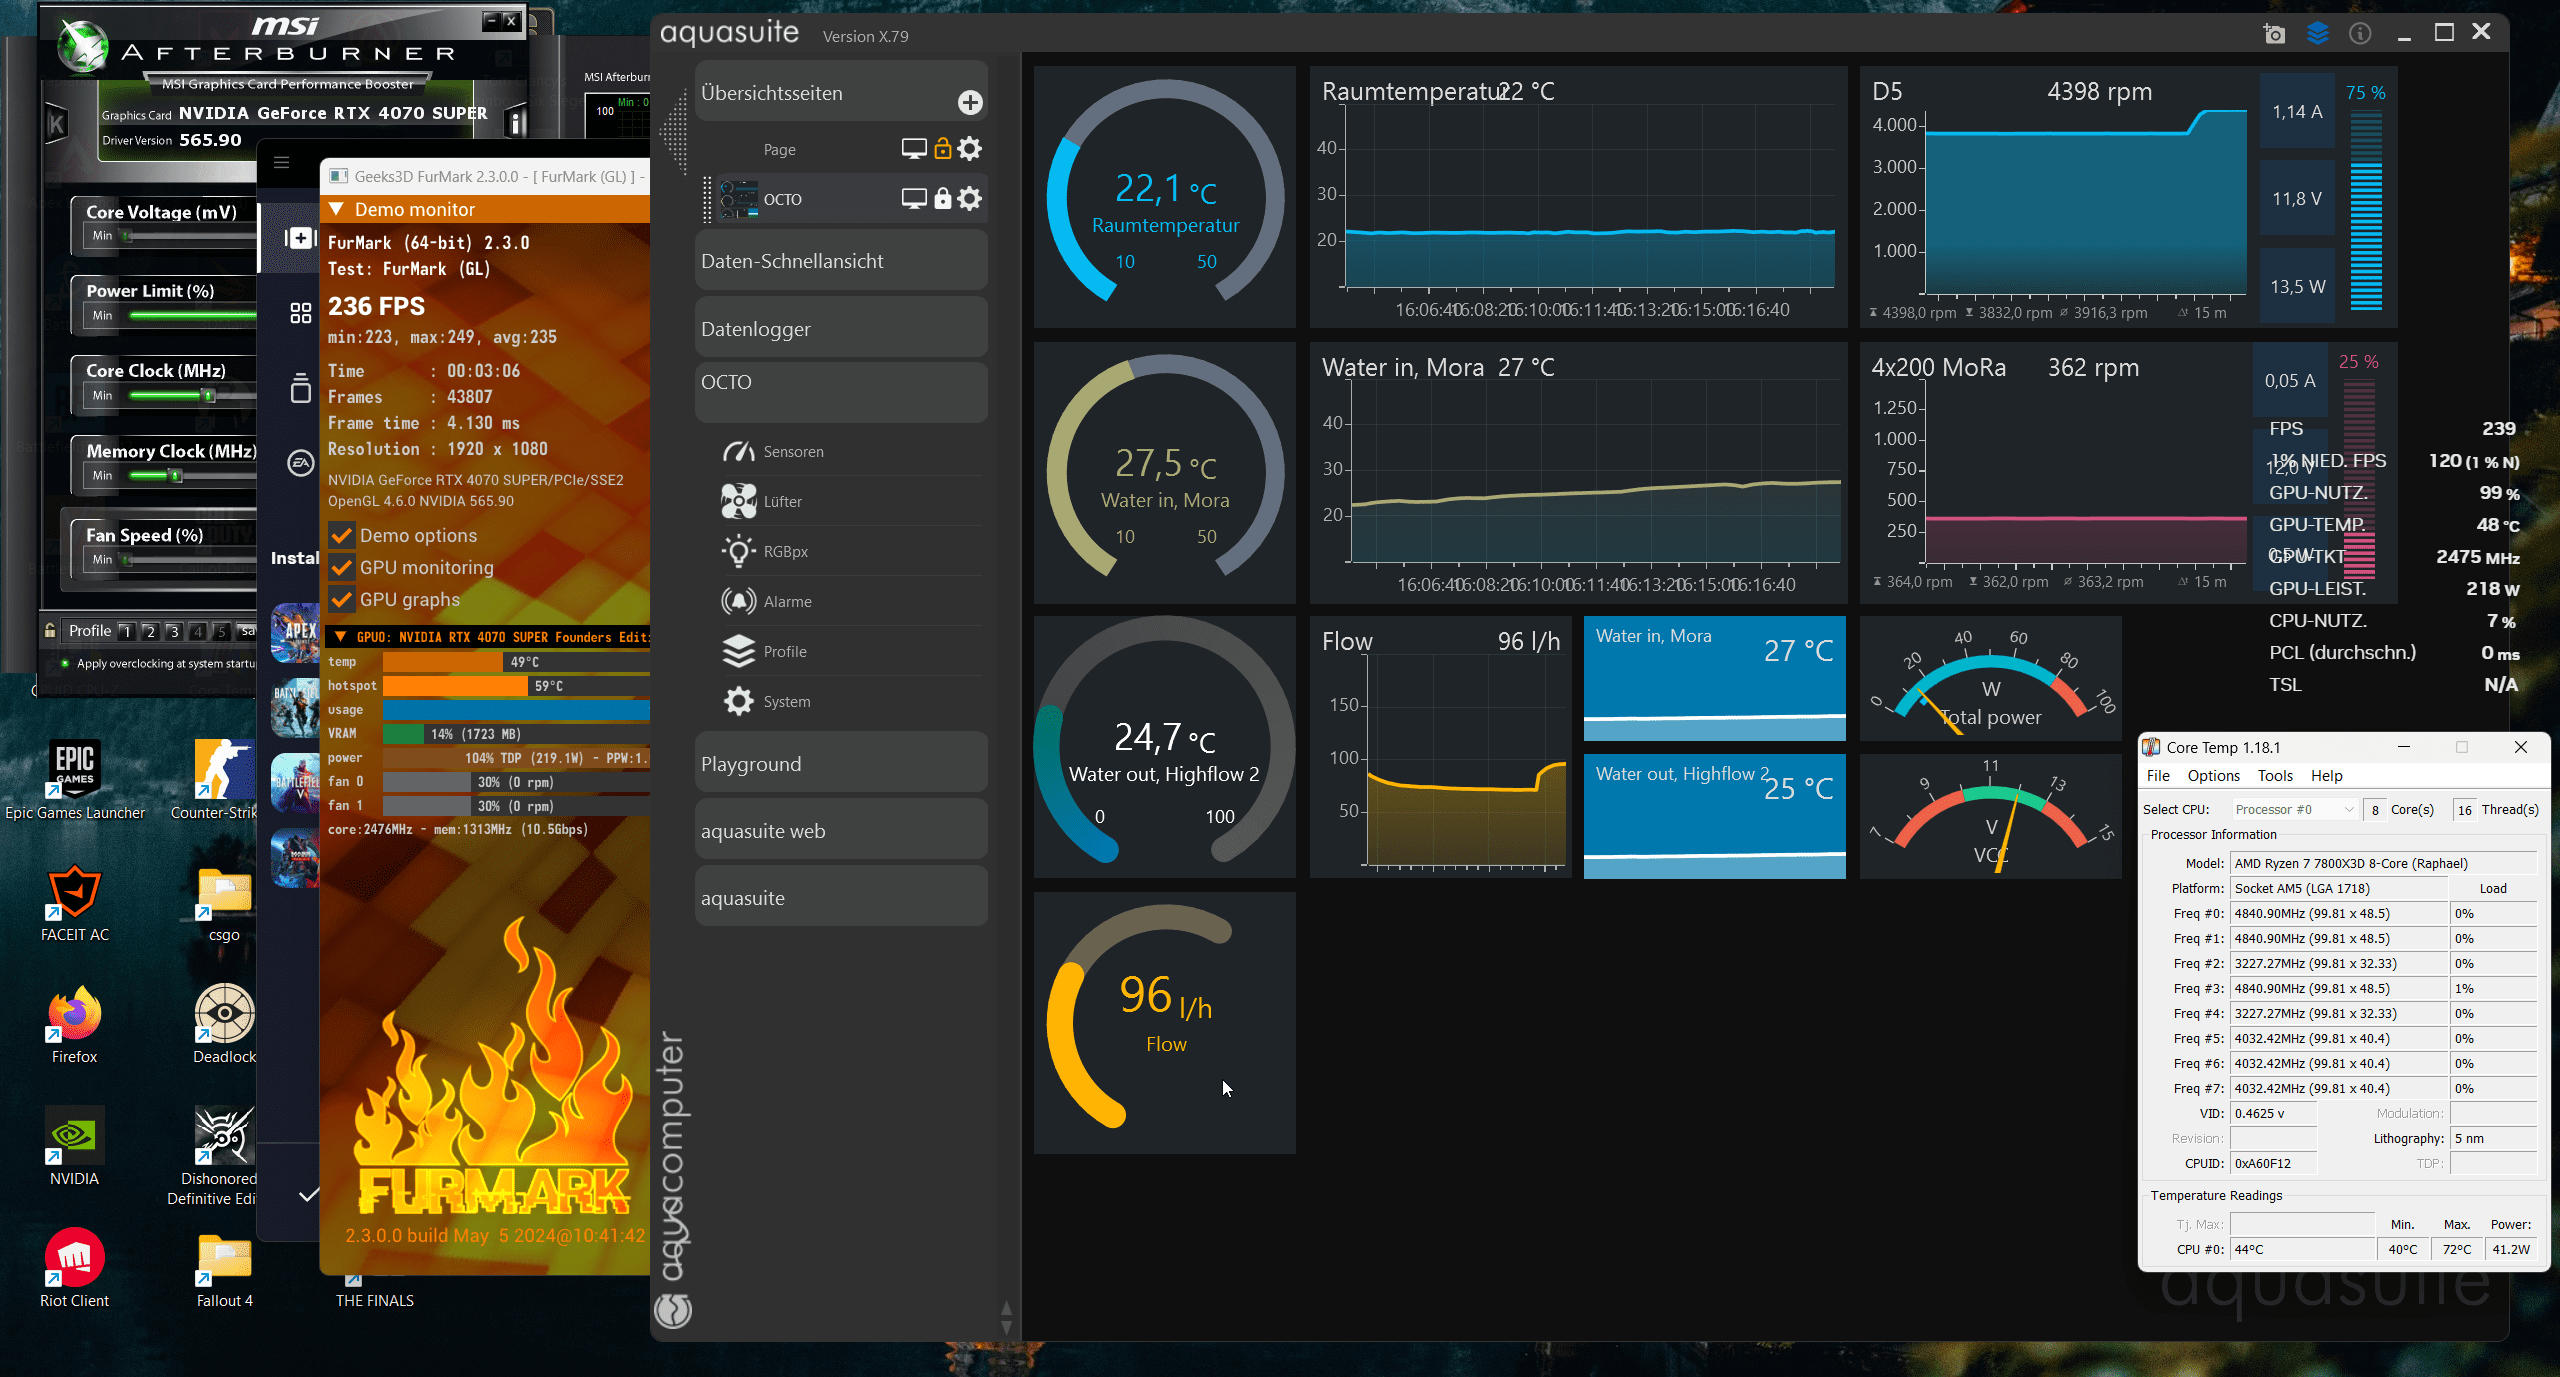Click the Afterburner K logo button
This screenshot has width=2560, height=1377.
tap(56, 124)
